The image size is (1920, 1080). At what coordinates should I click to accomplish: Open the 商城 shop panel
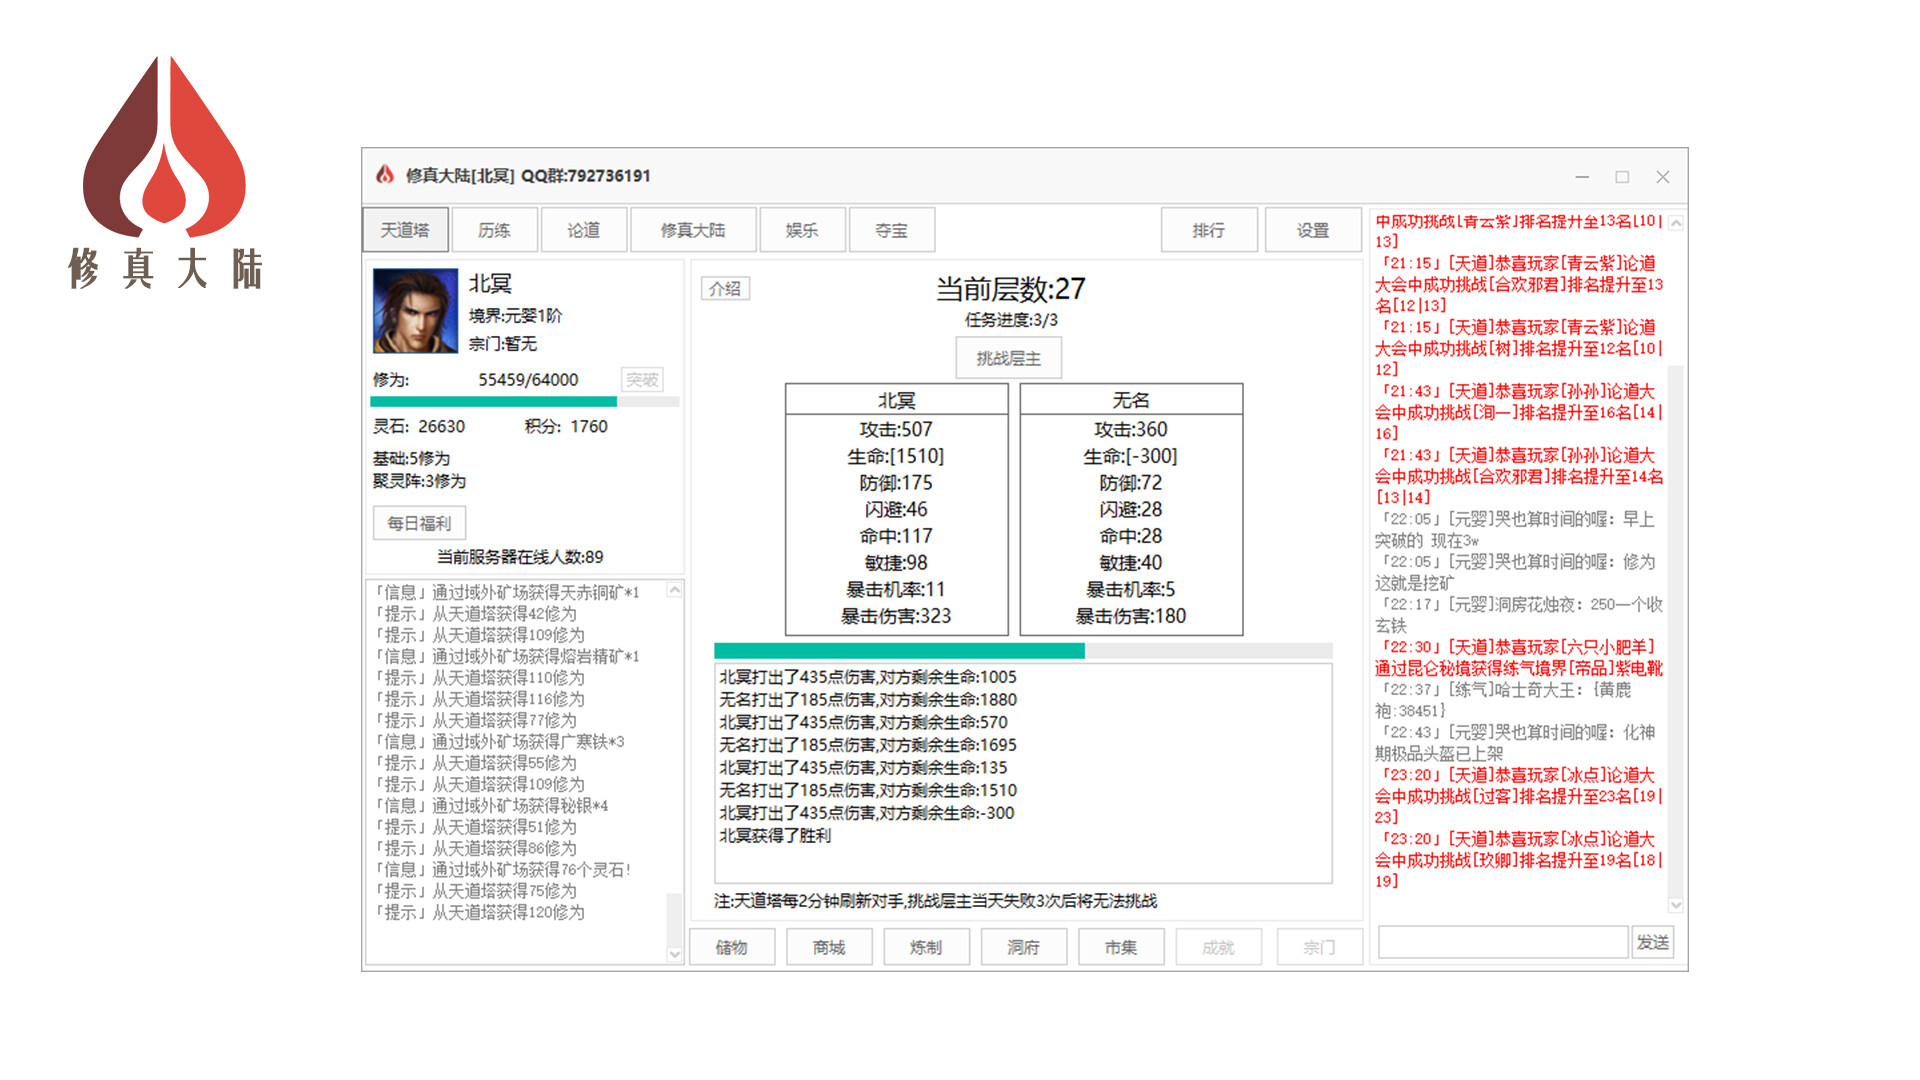(829, 946)
